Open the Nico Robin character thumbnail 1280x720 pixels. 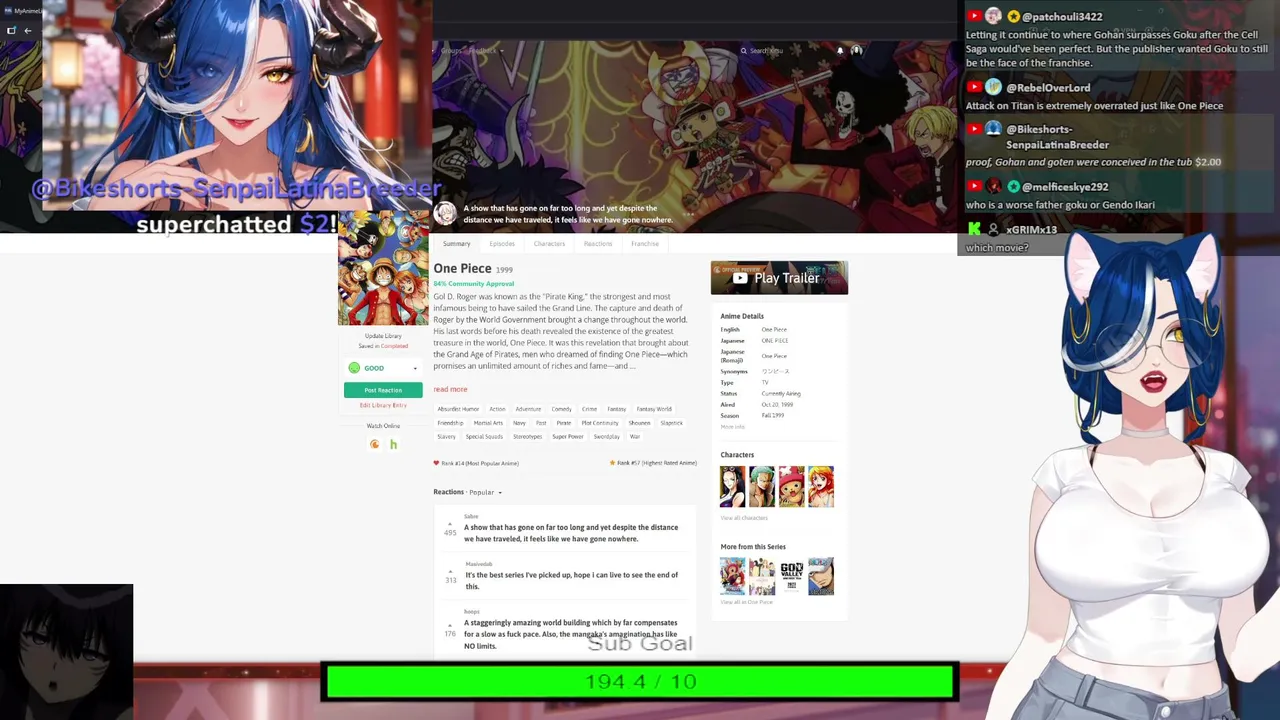click(733, 487)
